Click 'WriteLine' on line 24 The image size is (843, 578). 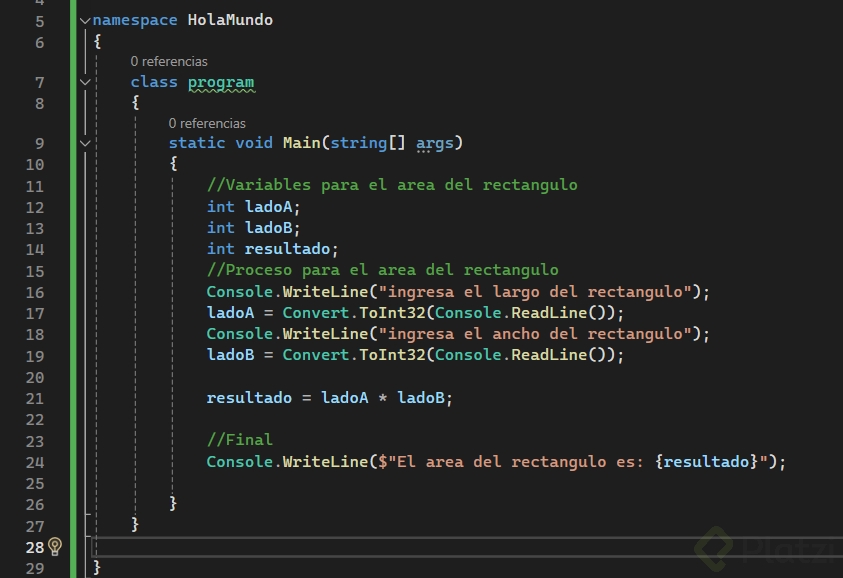[x=325, y=462]
